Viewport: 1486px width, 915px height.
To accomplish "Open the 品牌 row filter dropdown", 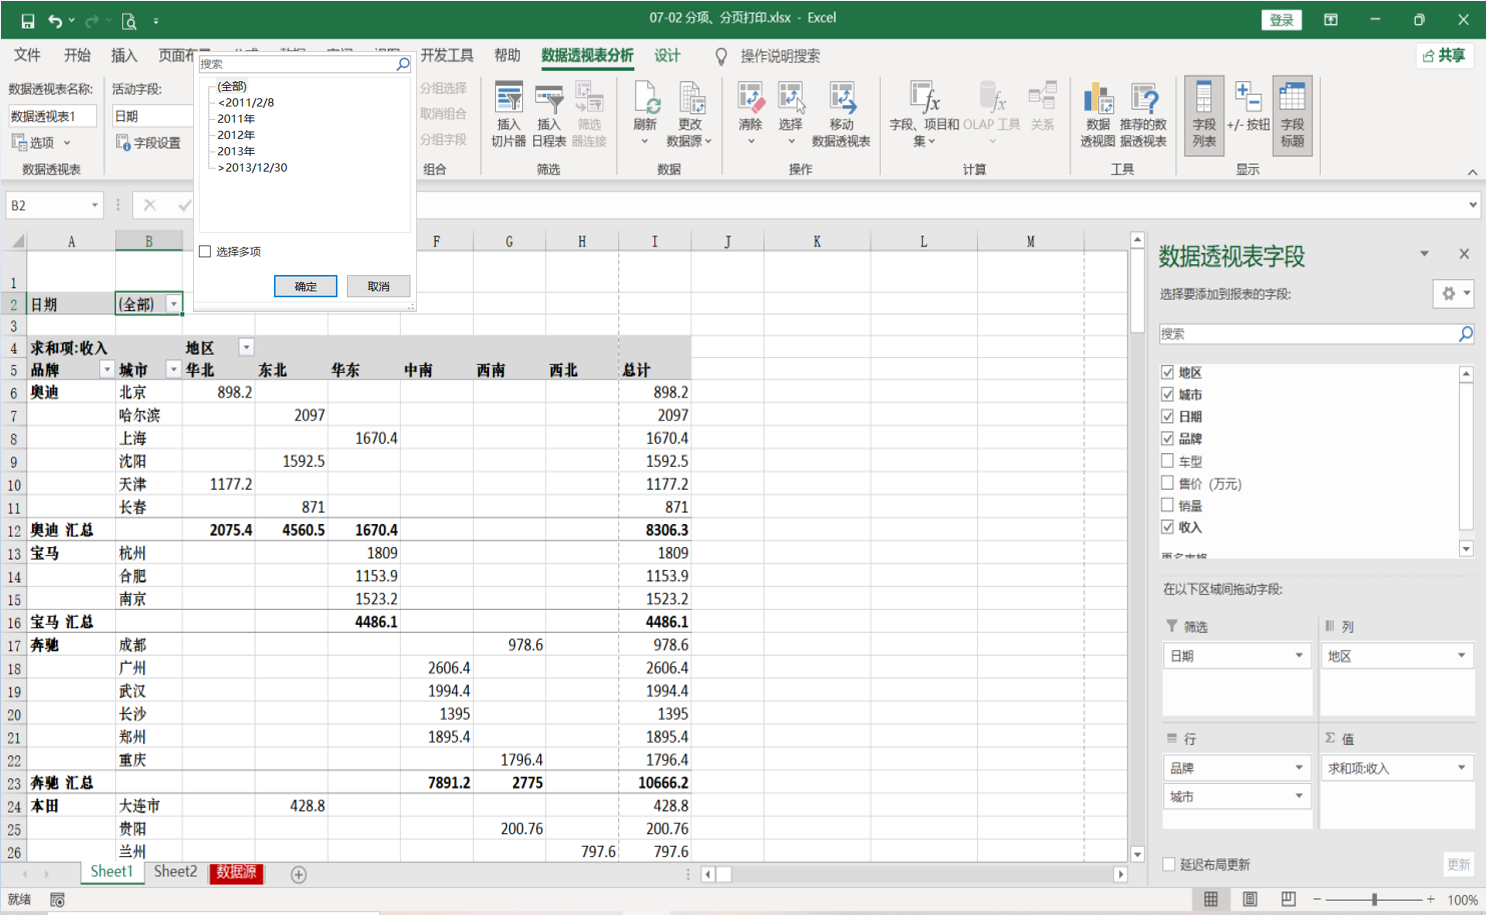I will click(107, 370).
